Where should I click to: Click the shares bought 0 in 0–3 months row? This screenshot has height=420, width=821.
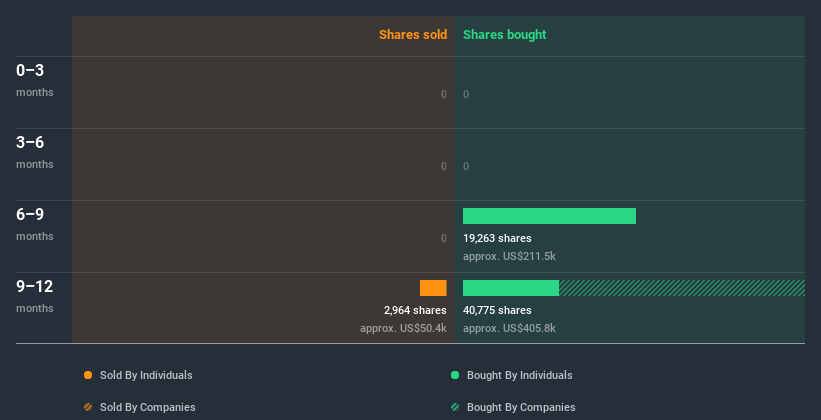point(466,94)
